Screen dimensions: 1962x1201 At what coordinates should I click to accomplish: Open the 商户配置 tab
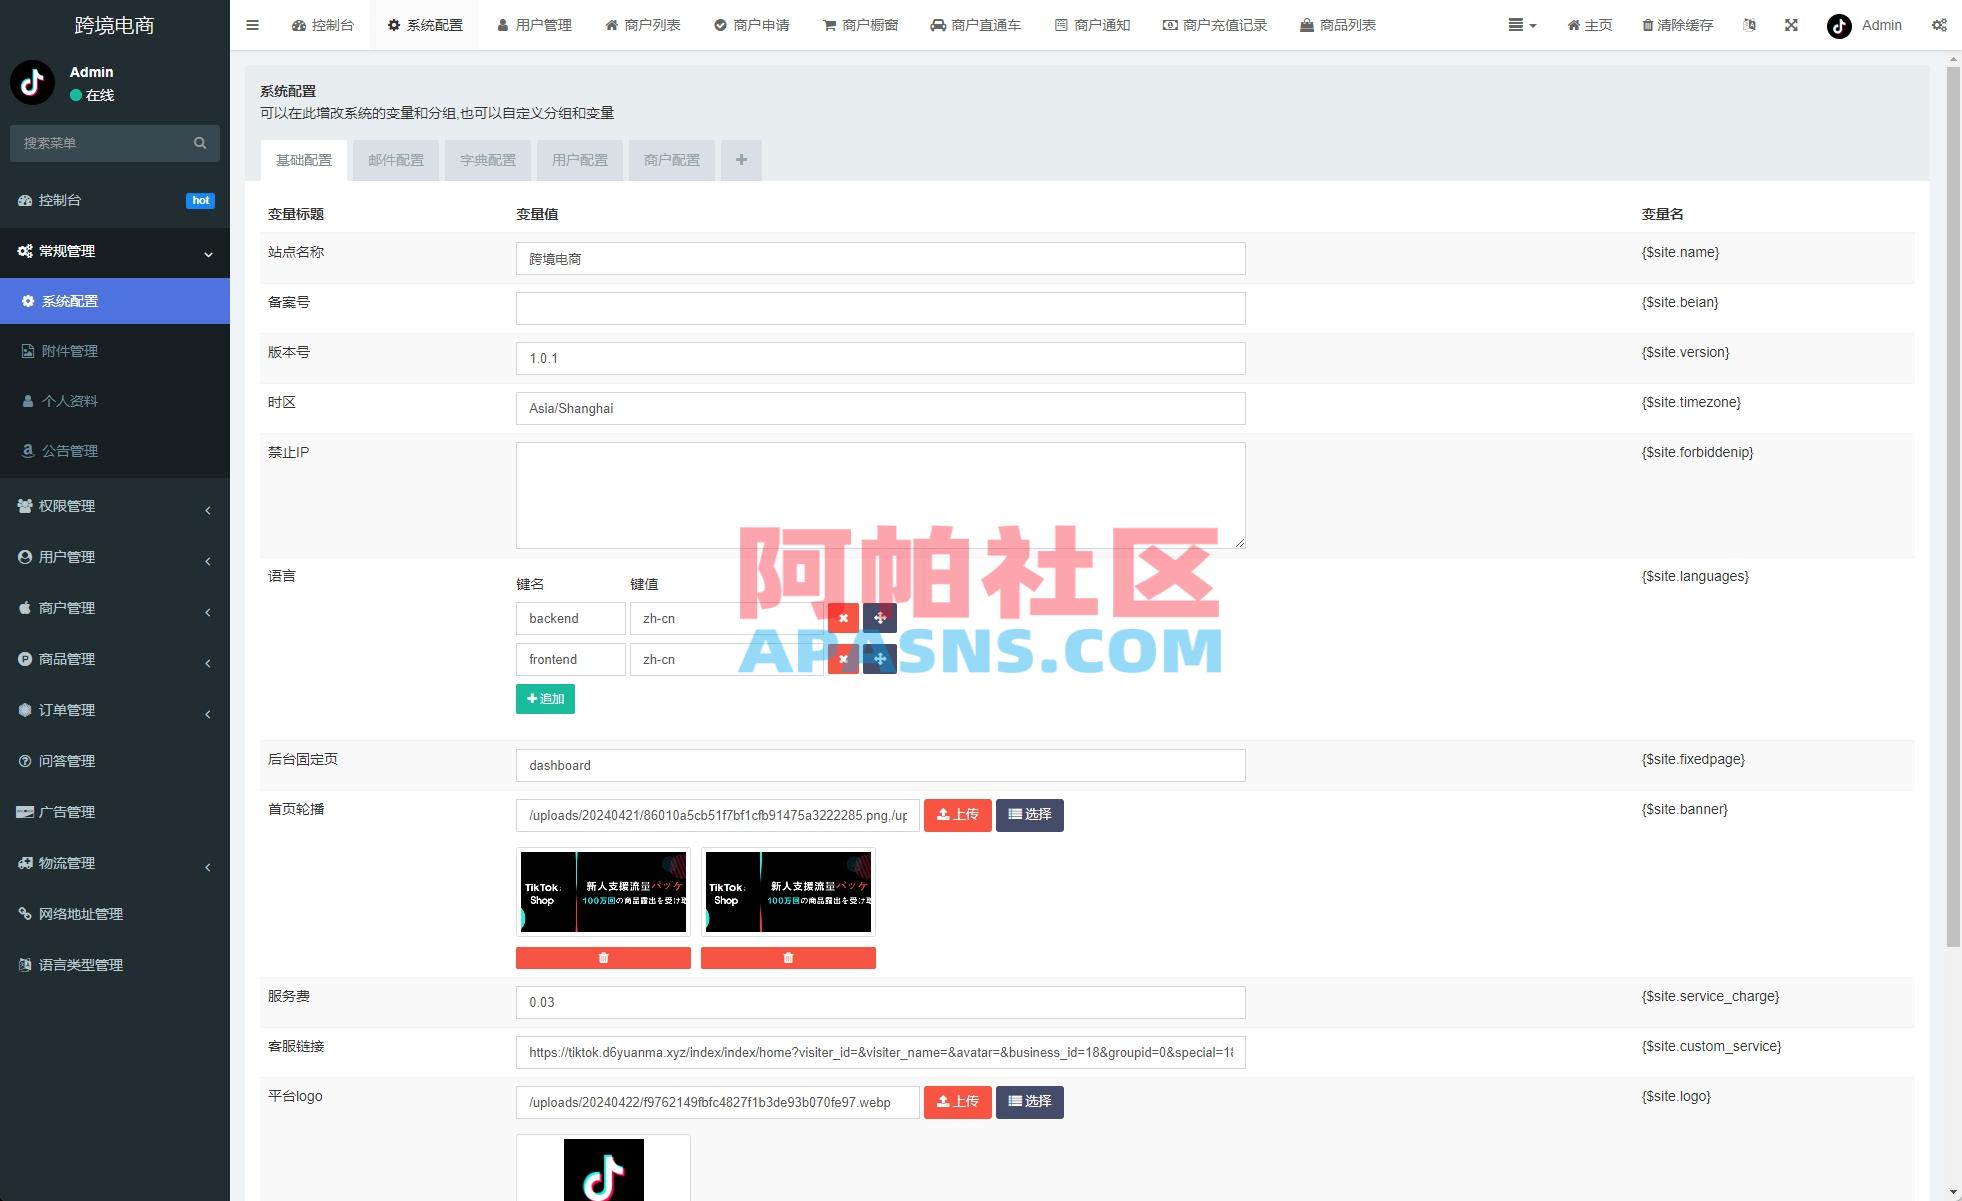pos(671,160)
